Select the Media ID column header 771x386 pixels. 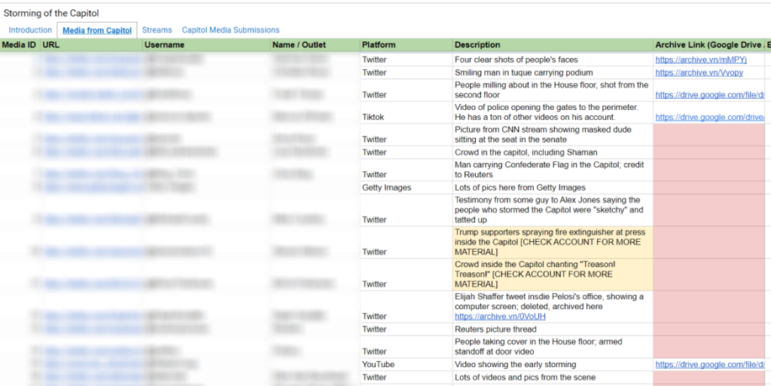click(x=20, y=45)
